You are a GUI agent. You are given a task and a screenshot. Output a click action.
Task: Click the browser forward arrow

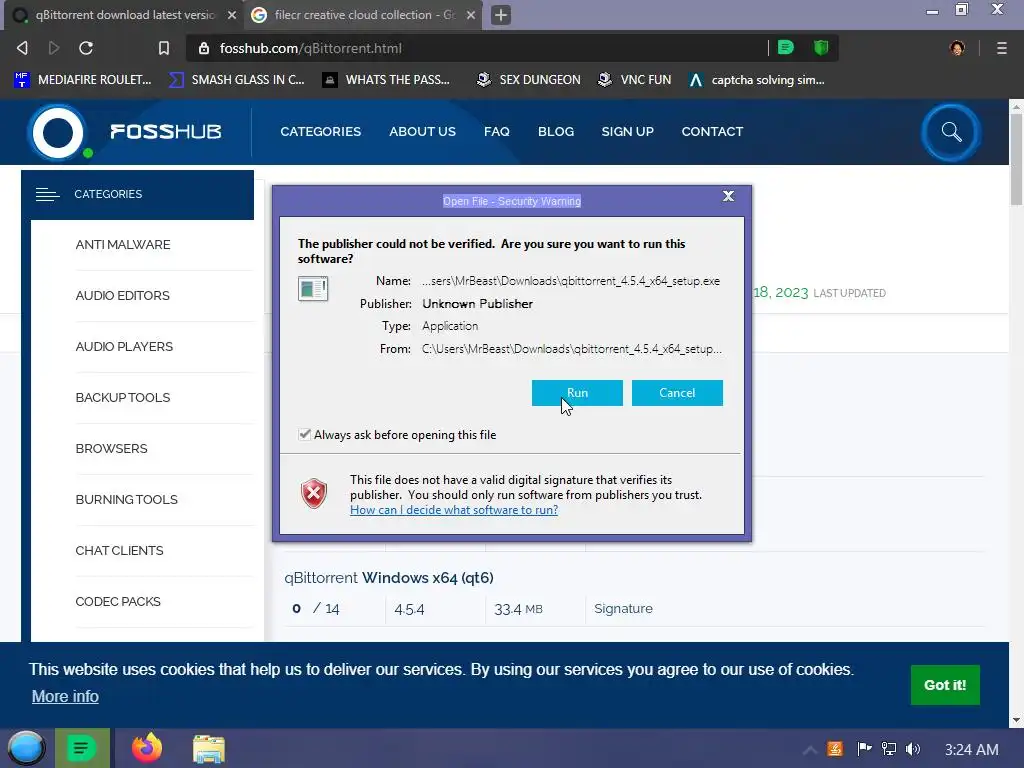(54, 48)
